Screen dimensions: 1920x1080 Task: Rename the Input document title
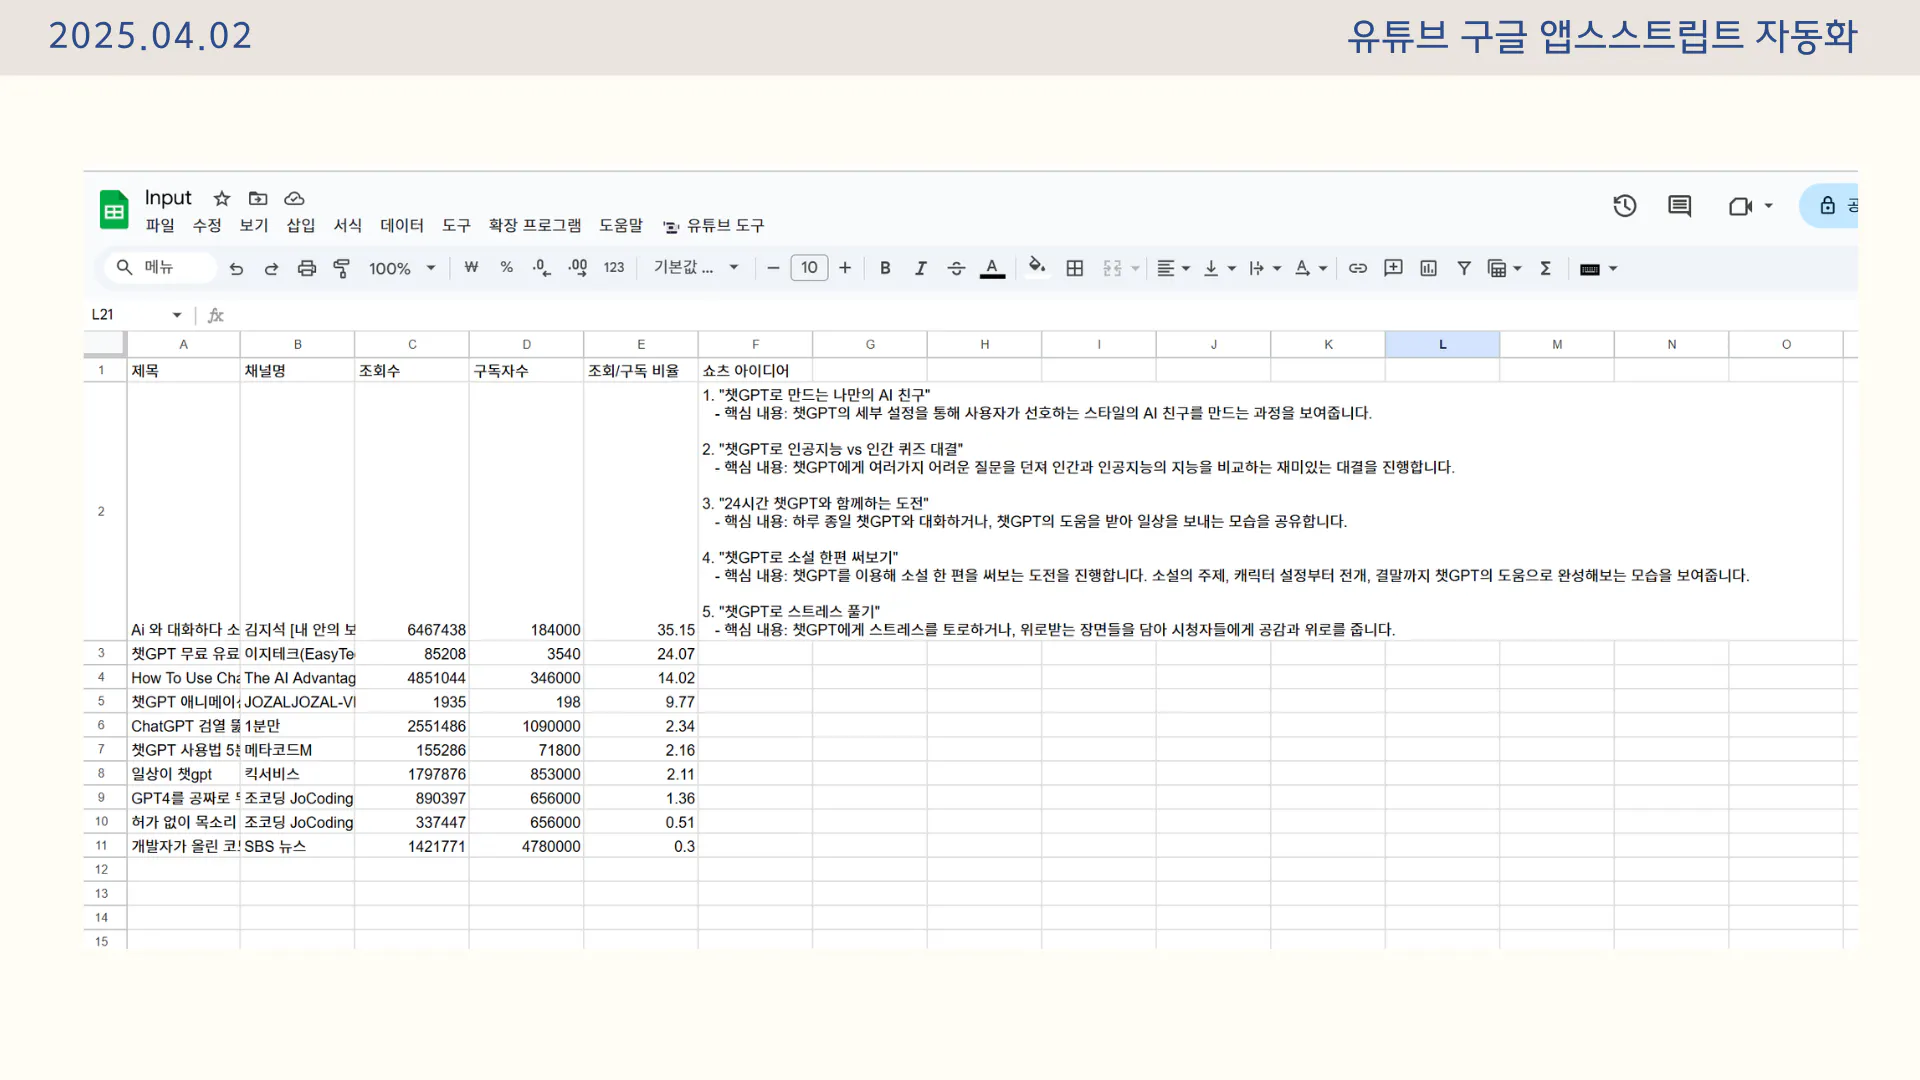point(168,198)
